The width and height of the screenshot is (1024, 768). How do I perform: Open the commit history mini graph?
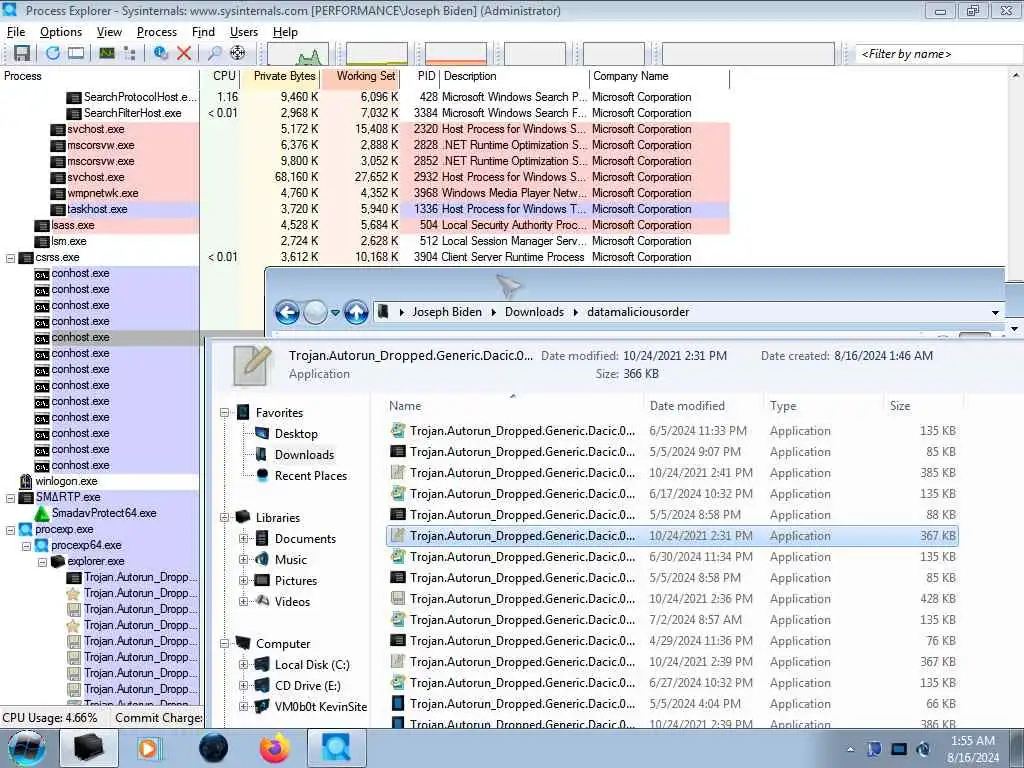377,54
